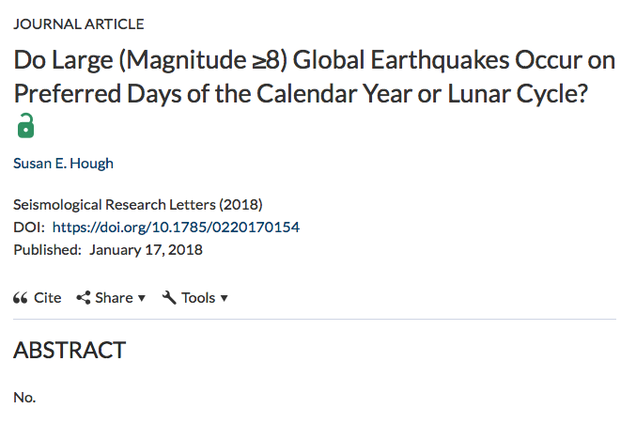Open the Tools menu label

pos(198,298)
